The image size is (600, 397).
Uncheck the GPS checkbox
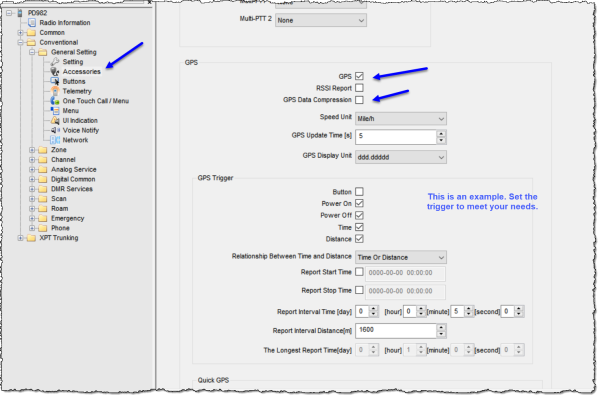(x=359, y=76)
